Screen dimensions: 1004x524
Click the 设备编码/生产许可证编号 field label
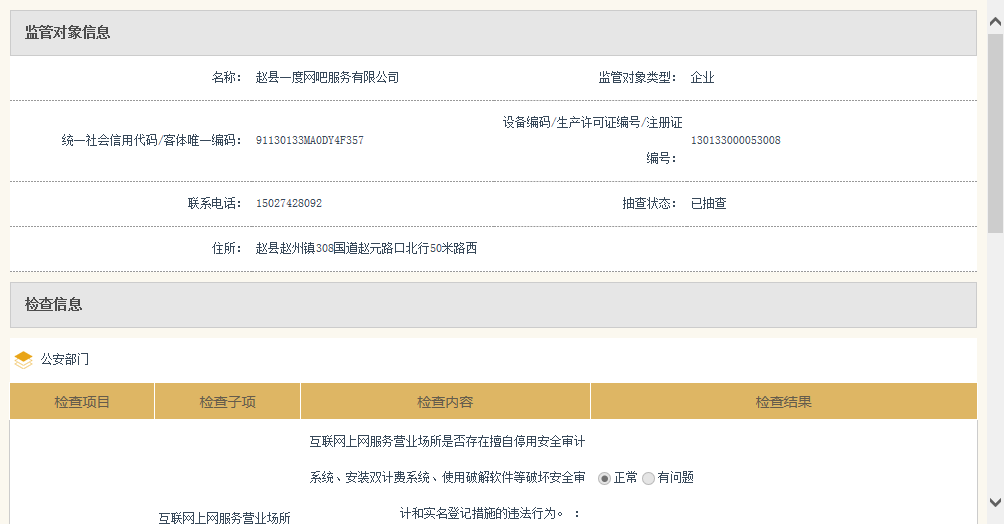tap(592, 140)
